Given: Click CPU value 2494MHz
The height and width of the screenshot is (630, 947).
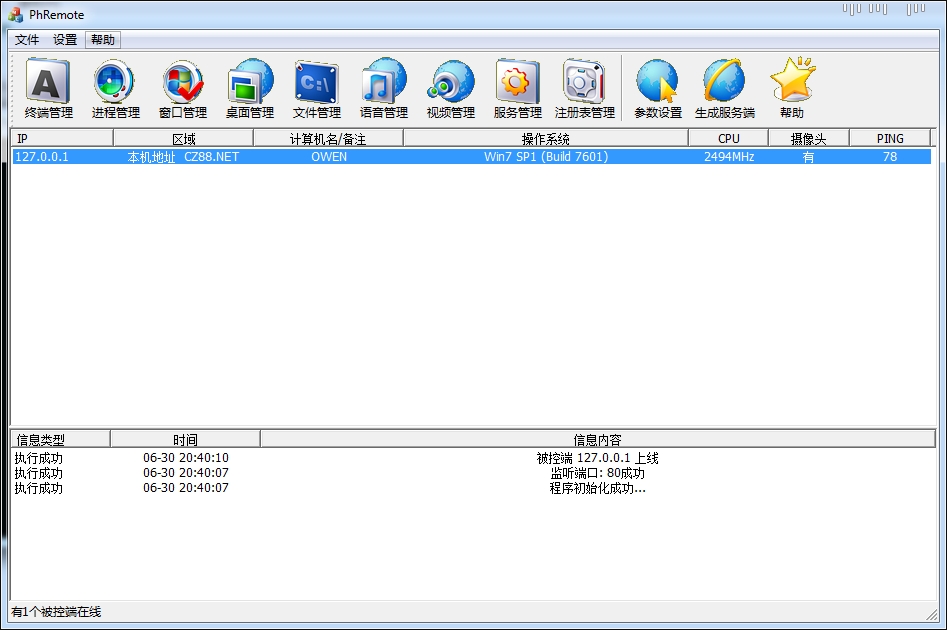Looking at the screenshot, I should [x=729, y=156].
